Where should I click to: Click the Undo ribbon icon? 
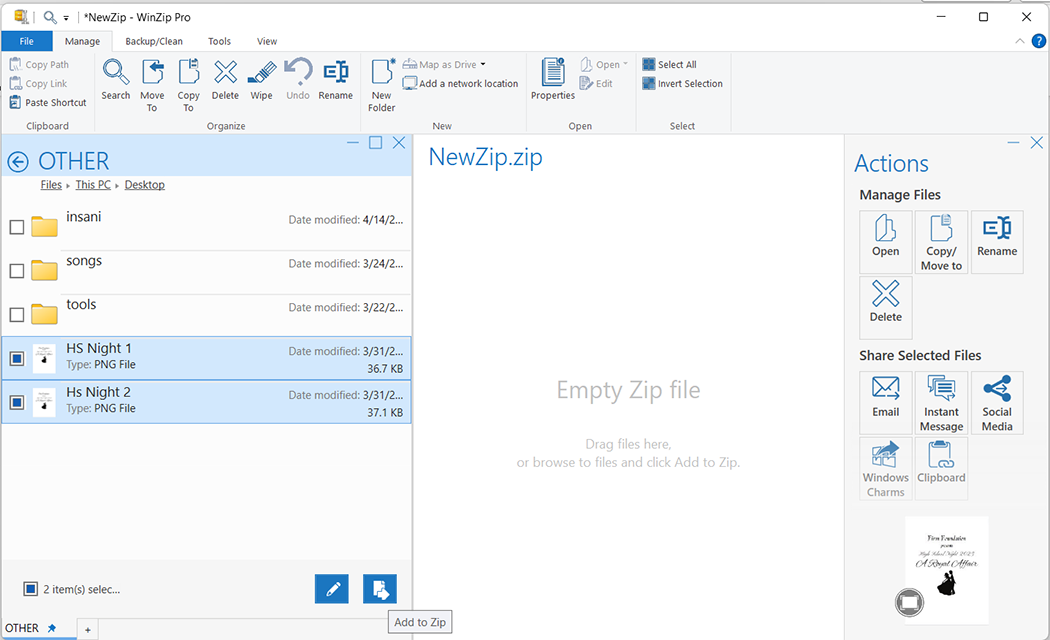coord(298,80)
